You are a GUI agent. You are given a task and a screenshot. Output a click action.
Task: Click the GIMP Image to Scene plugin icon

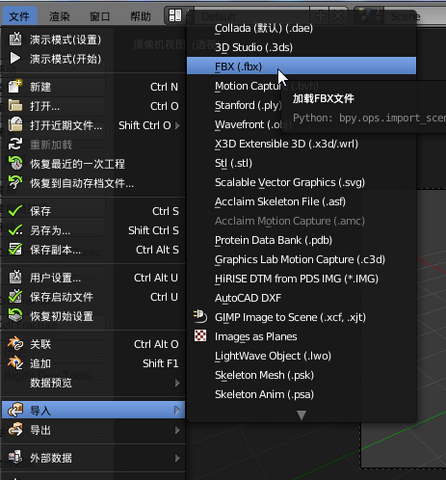pyautogui.click(x=200, y=316)
